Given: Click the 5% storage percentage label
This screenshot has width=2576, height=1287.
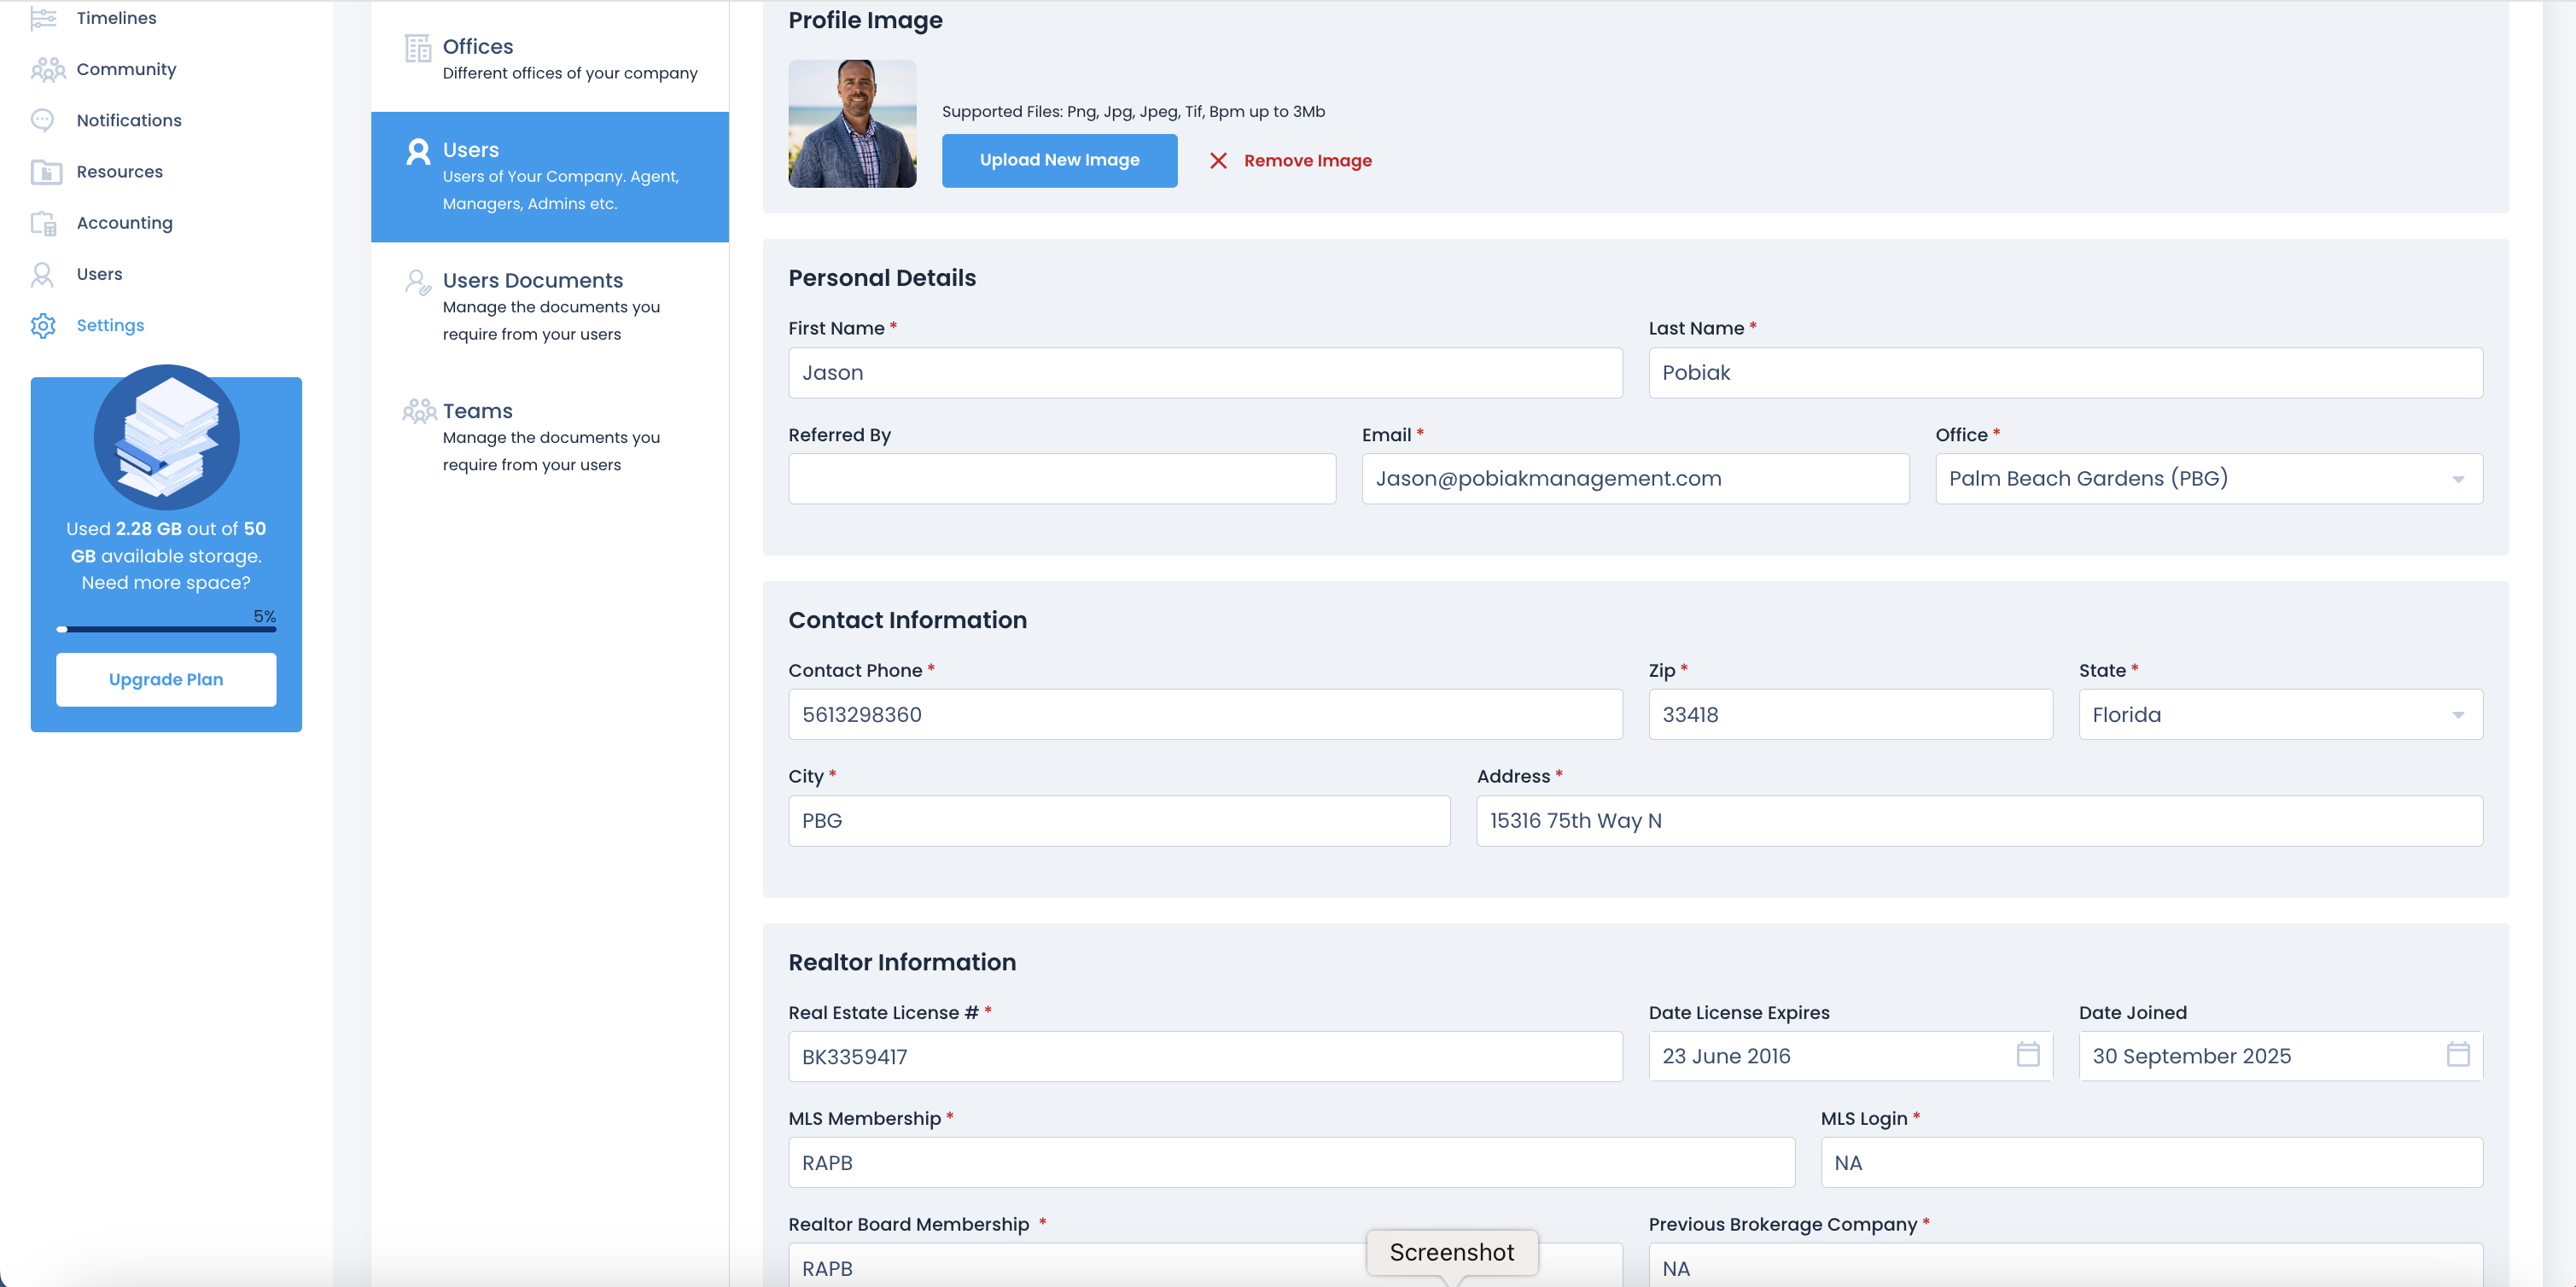Looking at the screenshot, I should tap(264, 616).
